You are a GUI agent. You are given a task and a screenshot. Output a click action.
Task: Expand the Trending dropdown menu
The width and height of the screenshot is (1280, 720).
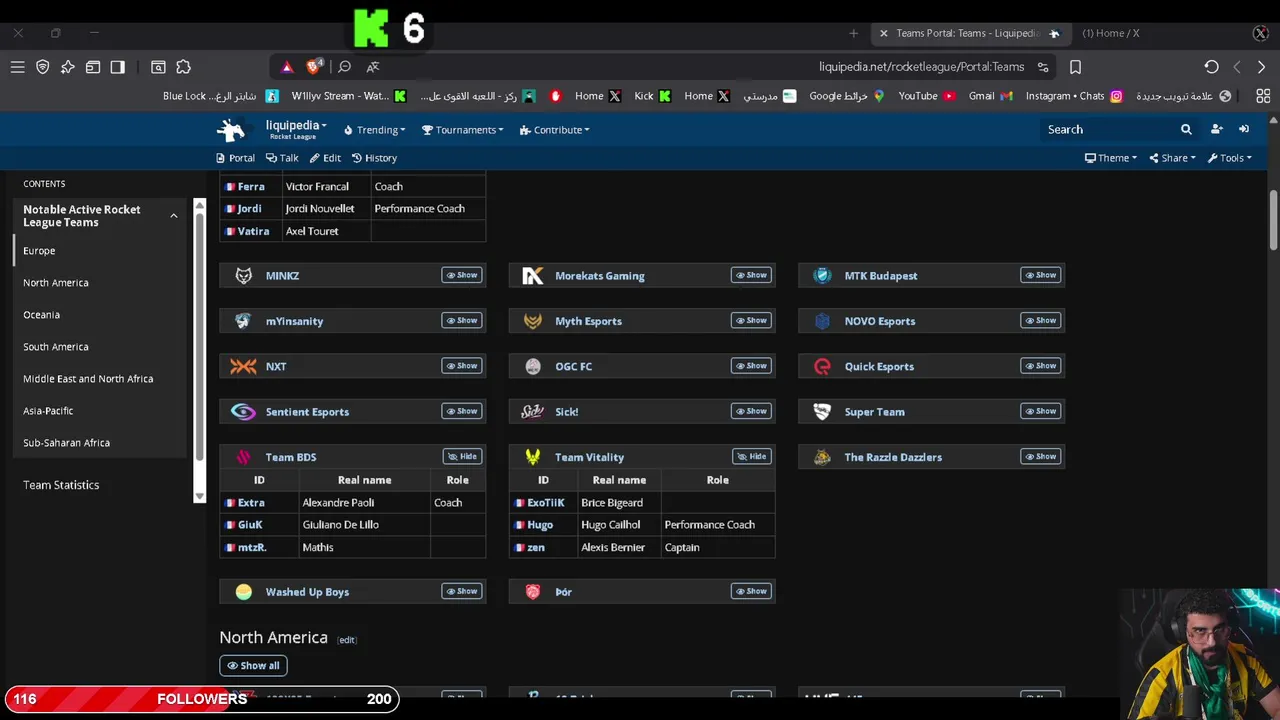click(x=374, y=130)
